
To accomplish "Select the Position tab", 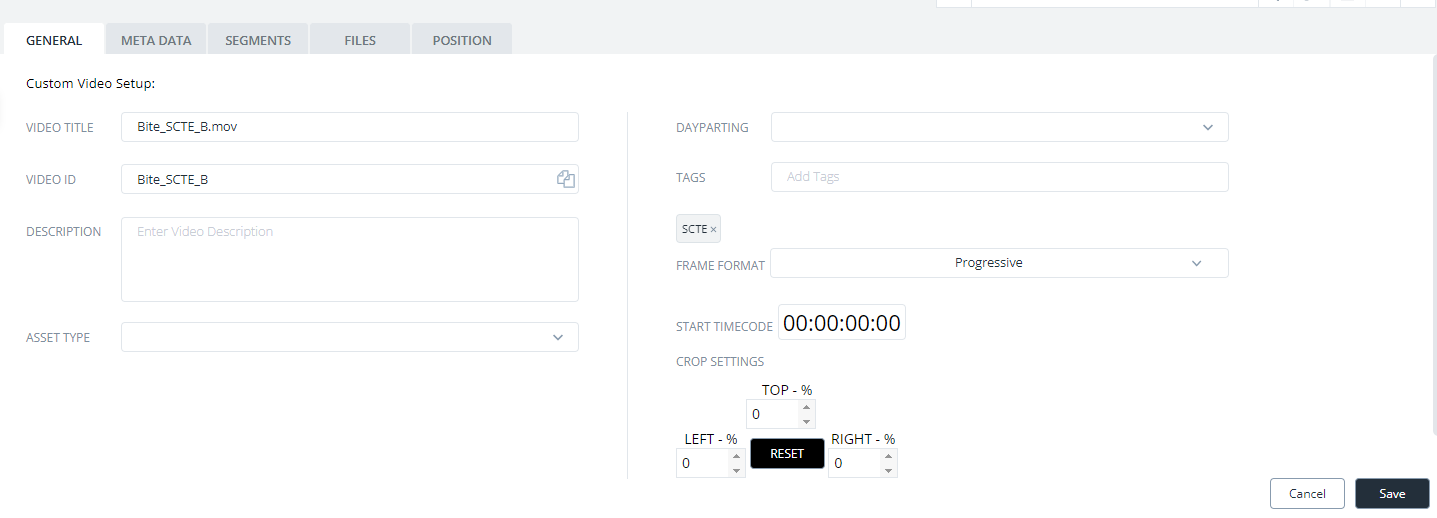I will coord(462,40).
